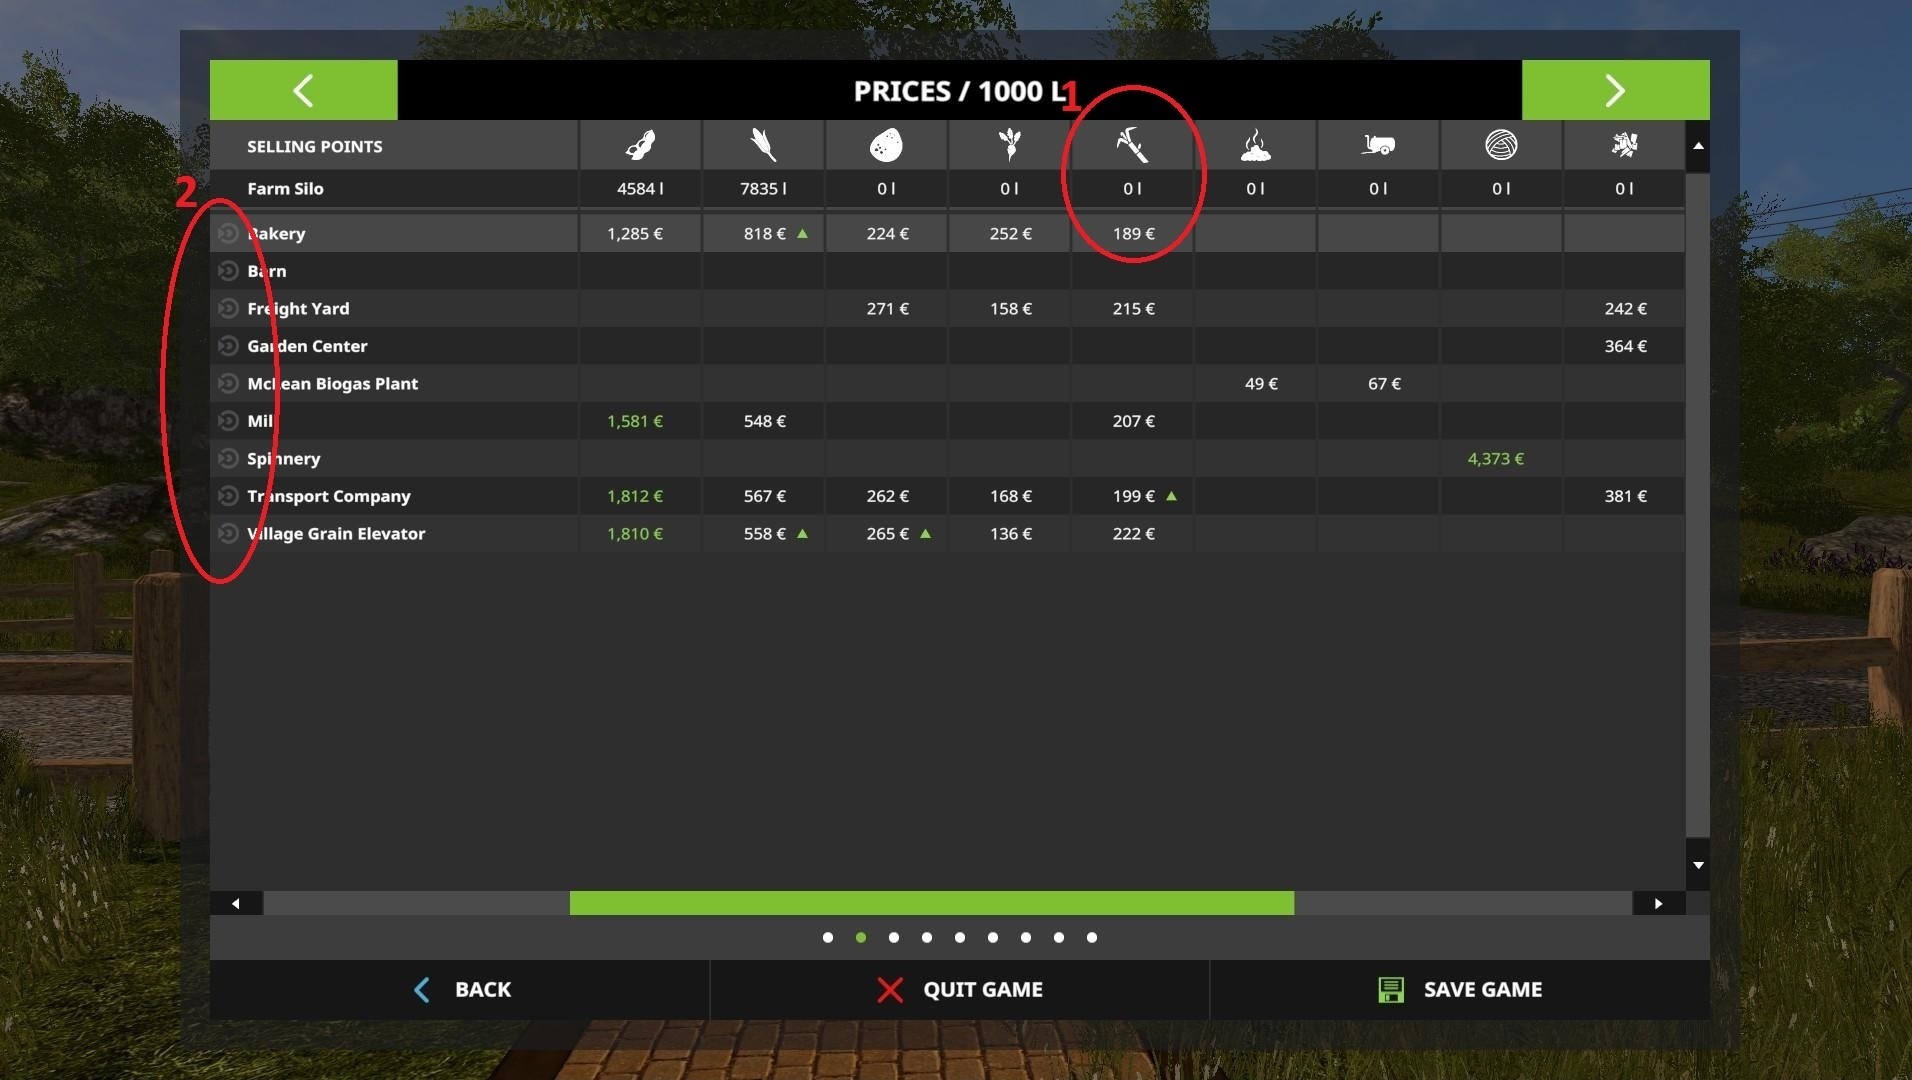Click the potato column icon
Screen dimensions: 1912x1080
[x=886, y=146]
